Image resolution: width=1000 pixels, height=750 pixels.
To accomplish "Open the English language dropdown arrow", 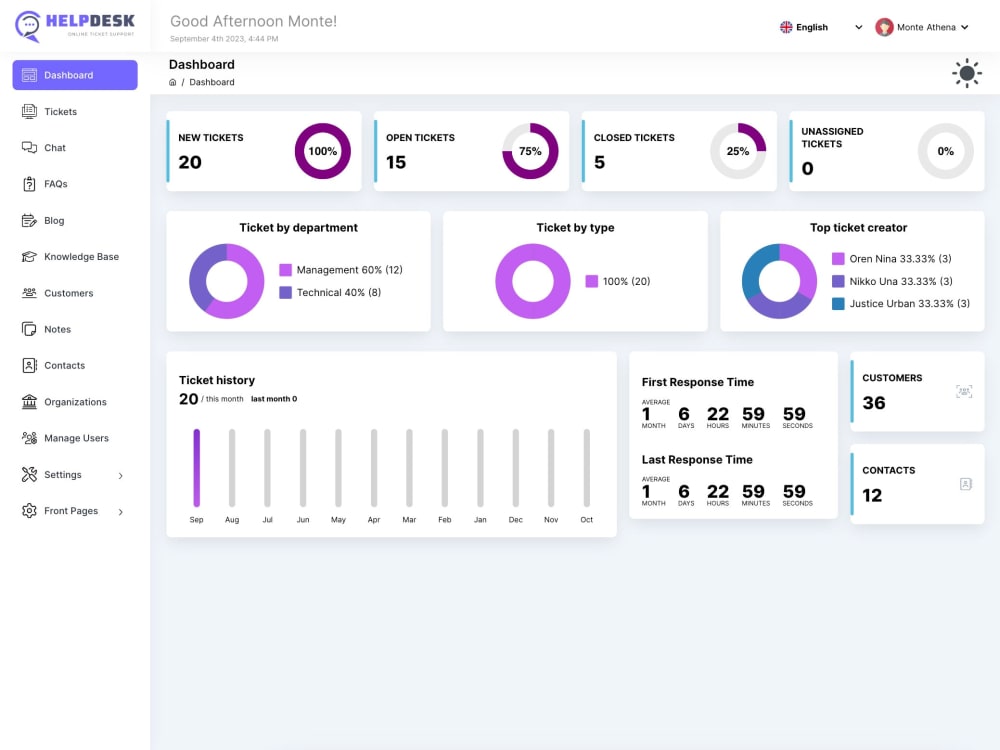I will tap(858, 27).
